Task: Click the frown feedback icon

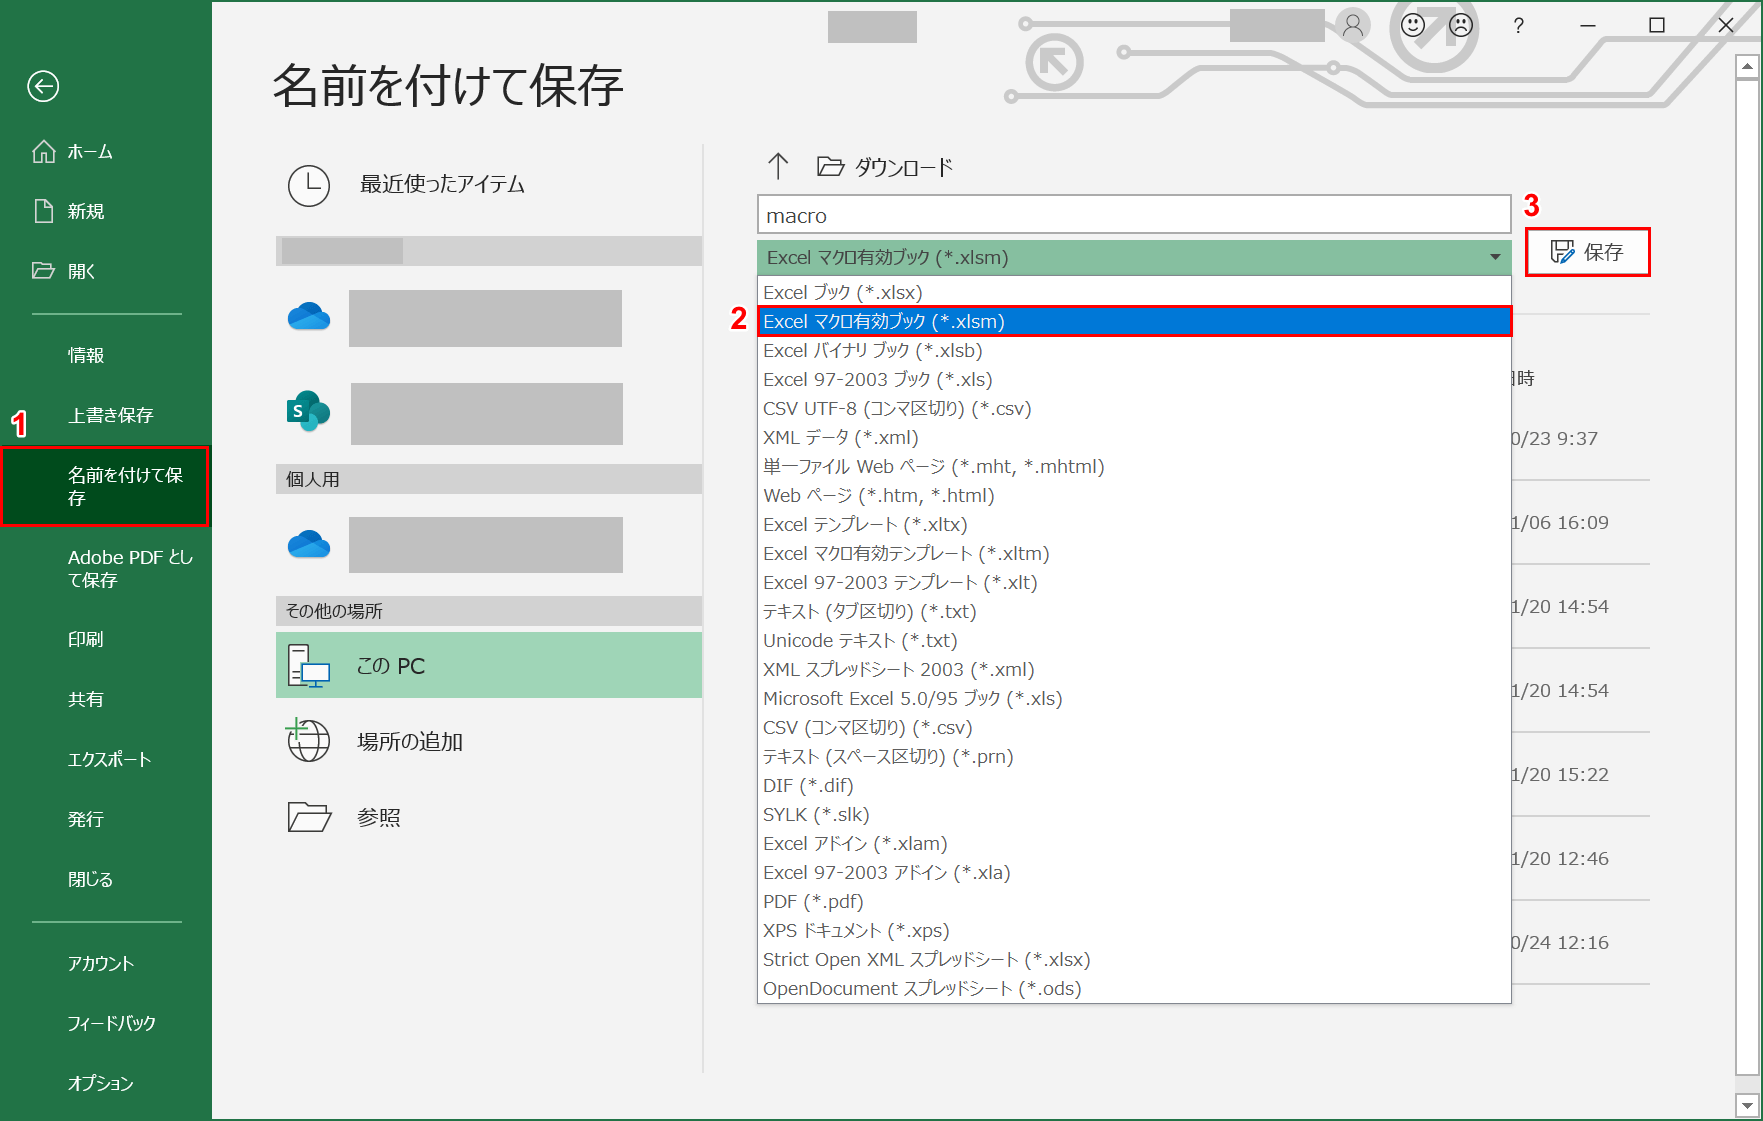Action: pyautogui.click(x=1461, y=25)
